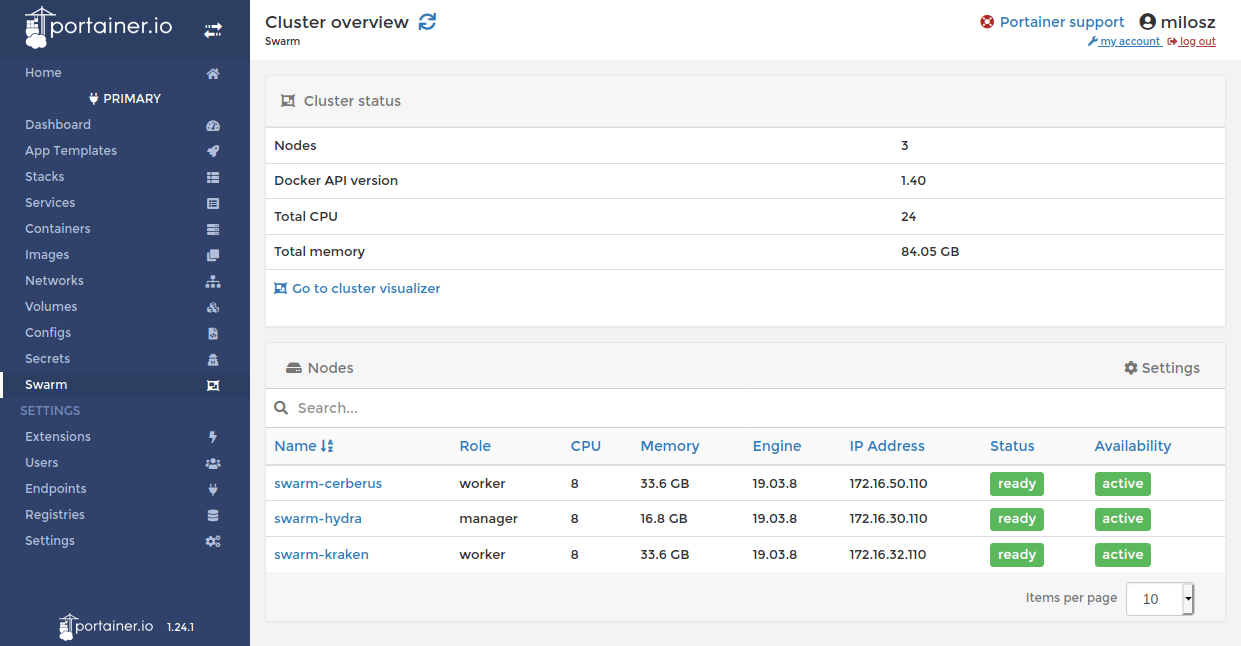
Task: Open Containers from the sidebar
Action: point(58,229)
